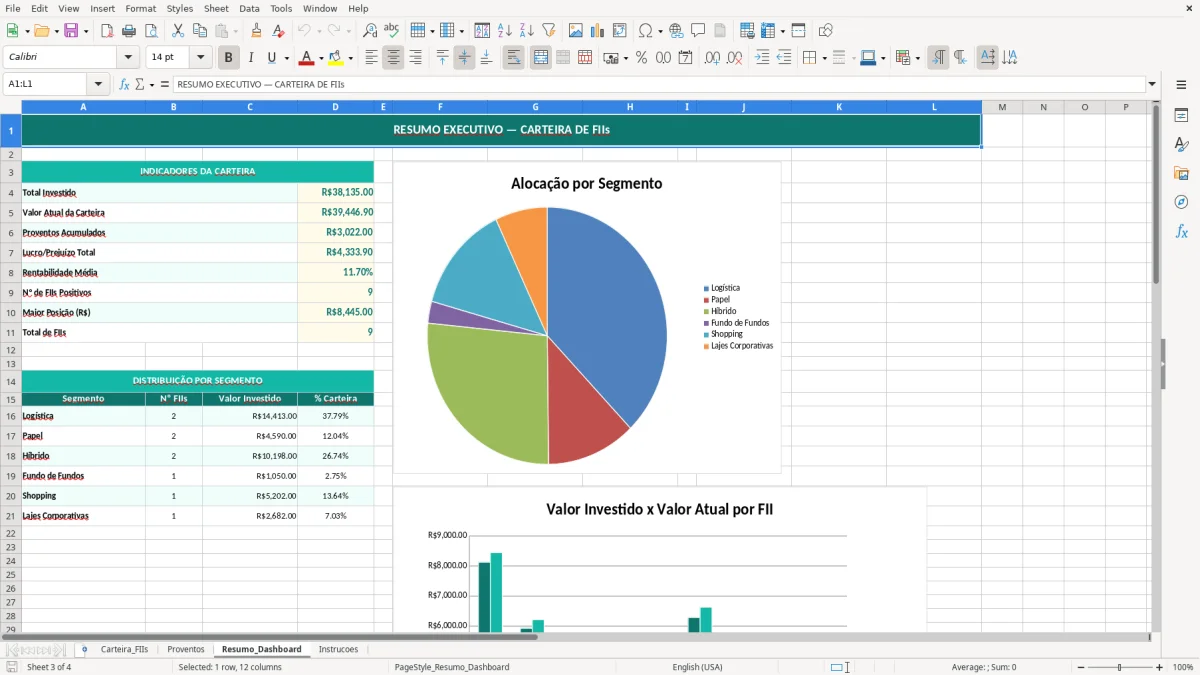Expand the formula bar

[x=1152, y=85]
